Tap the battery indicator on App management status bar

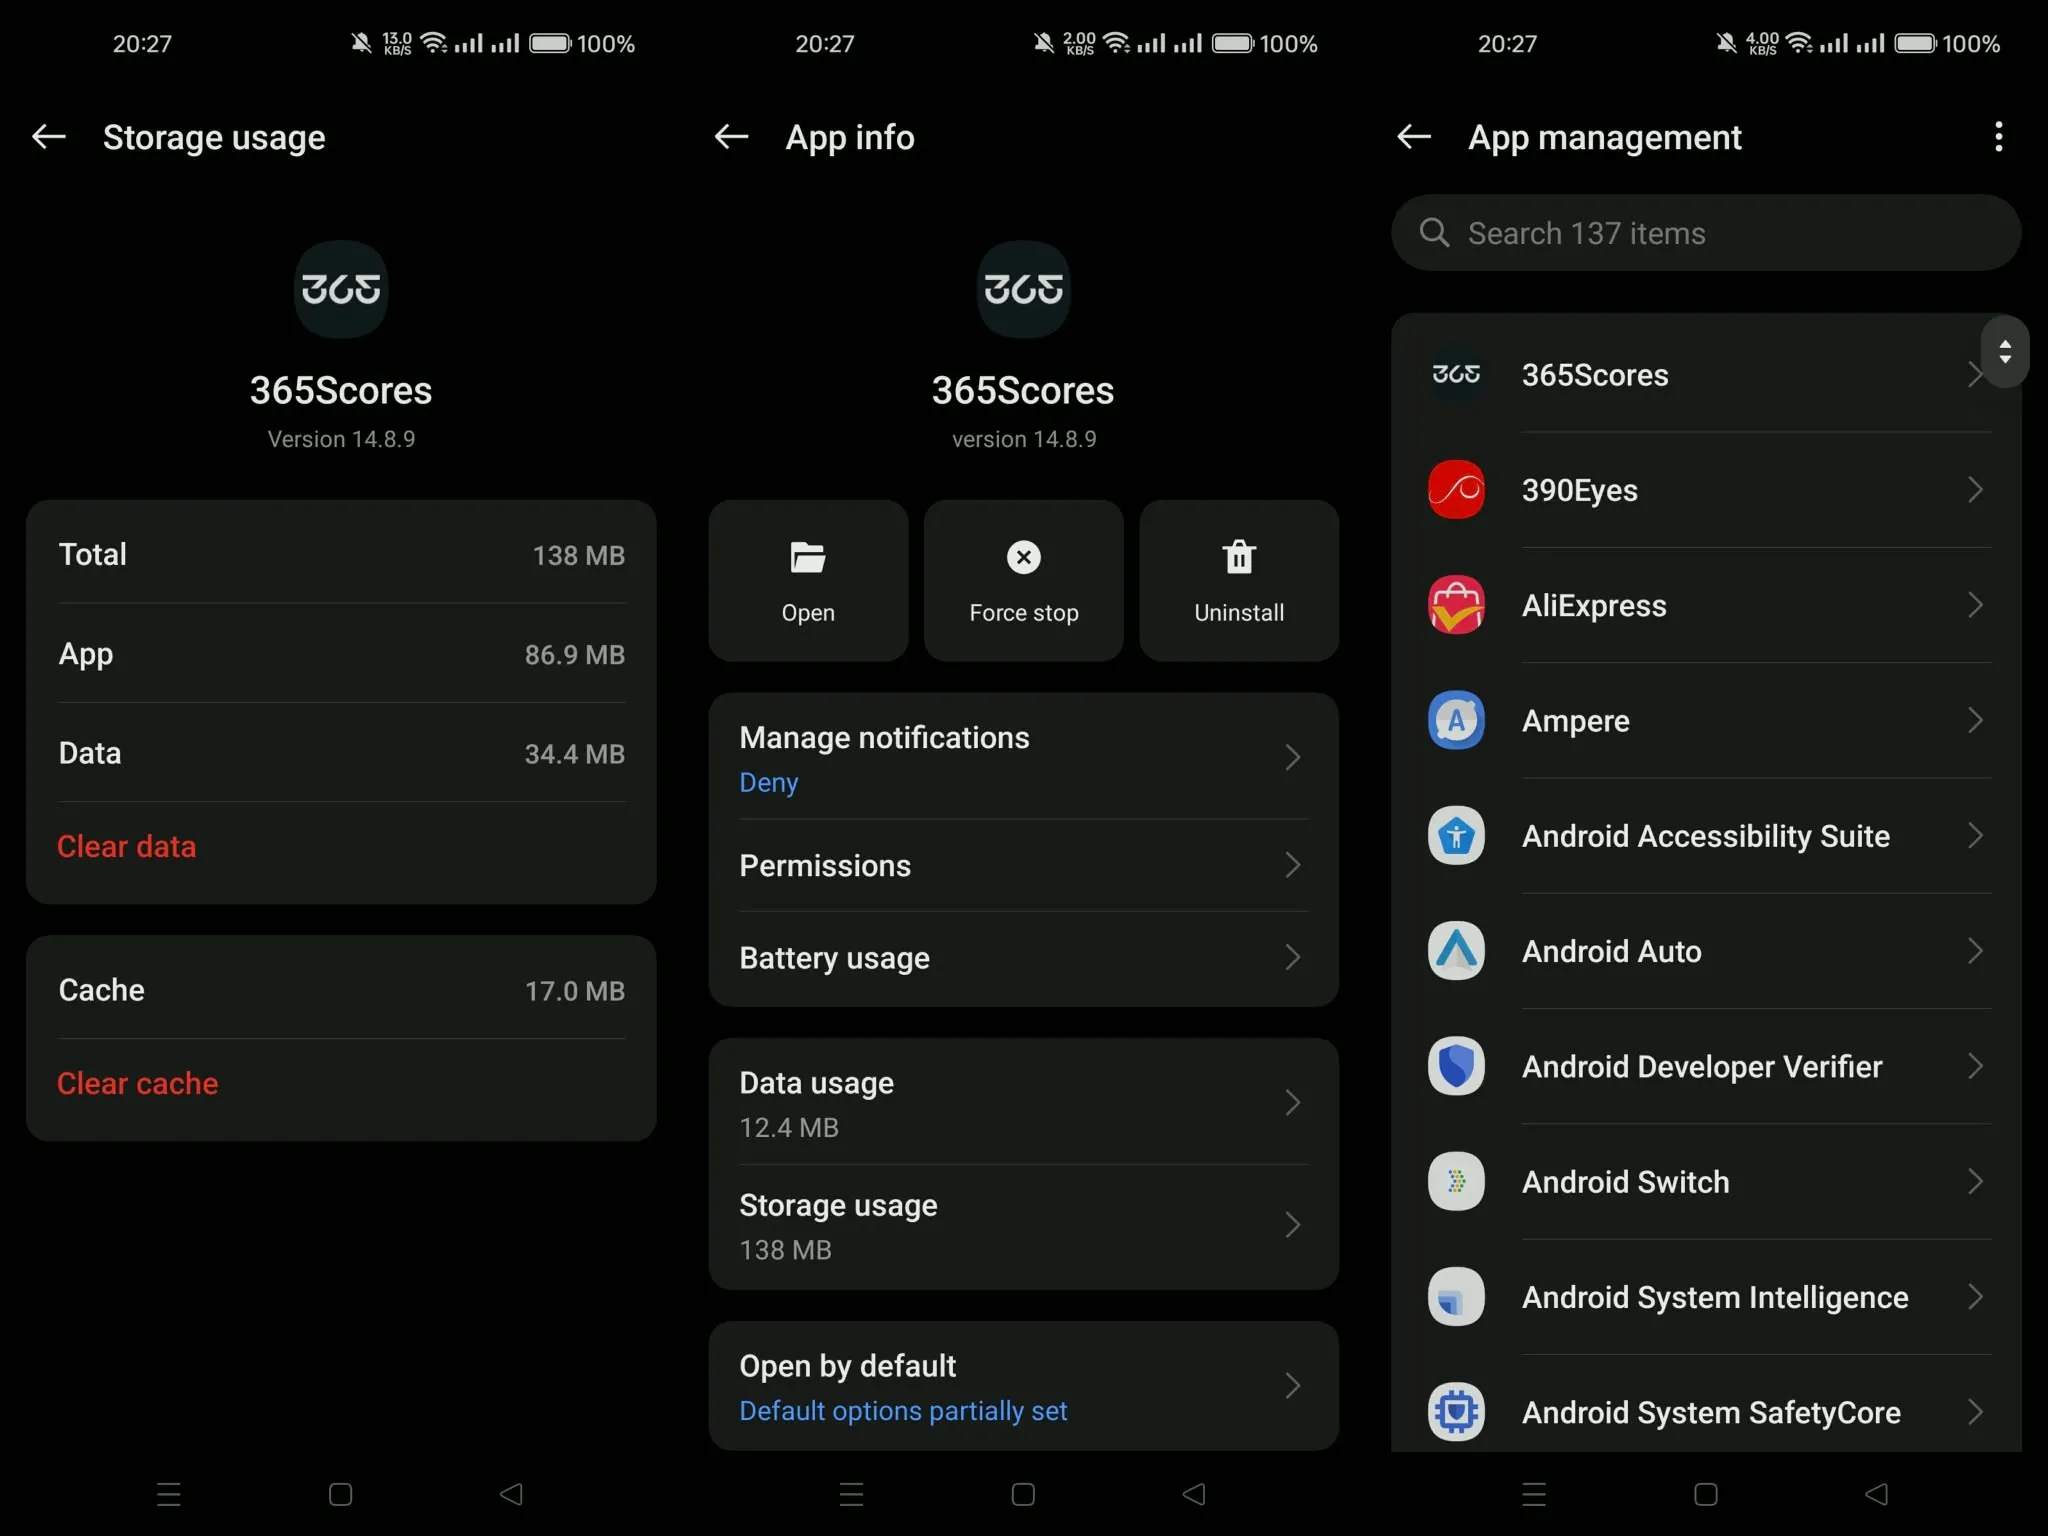click(1915, 43)
